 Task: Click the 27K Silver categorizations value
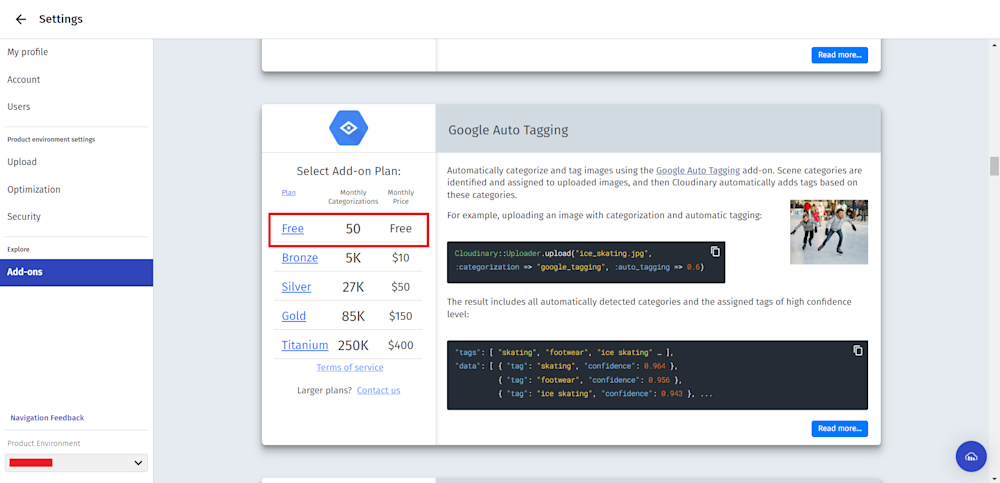353,287
